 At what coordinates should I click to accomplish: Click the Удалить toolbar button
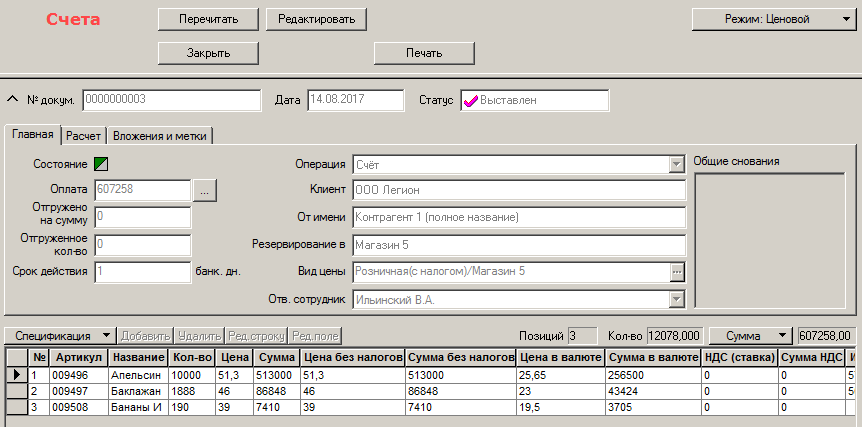point(200,336)
